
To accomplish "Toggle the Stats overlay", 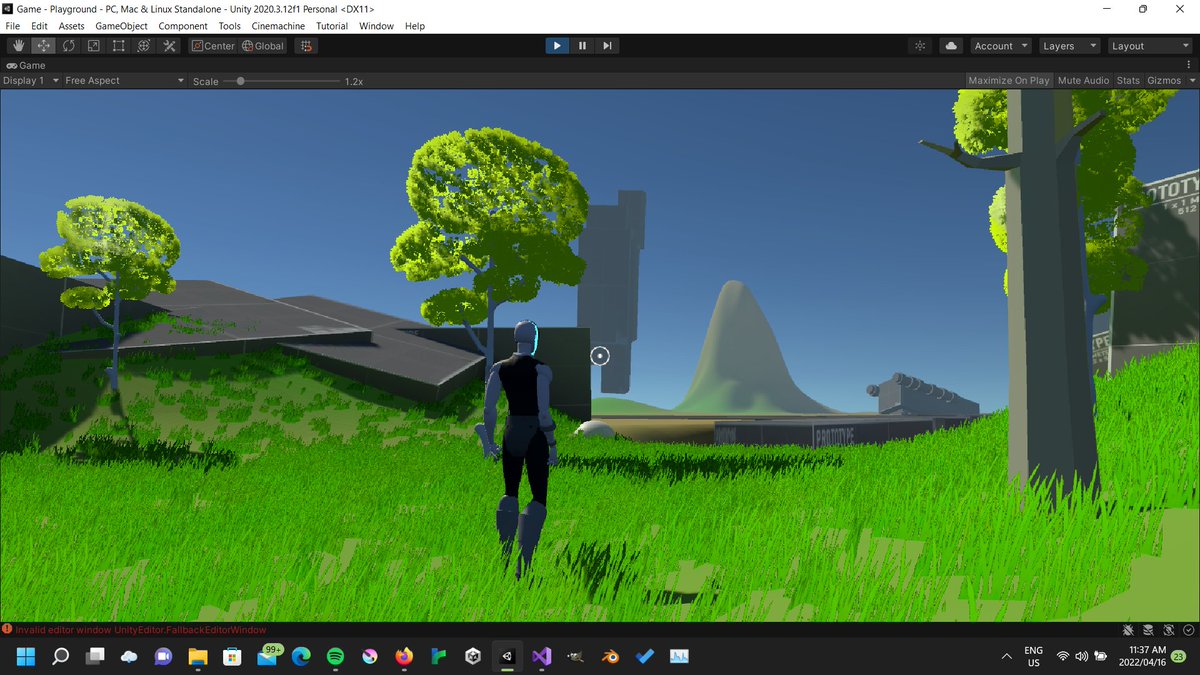I will point(1128,80).
